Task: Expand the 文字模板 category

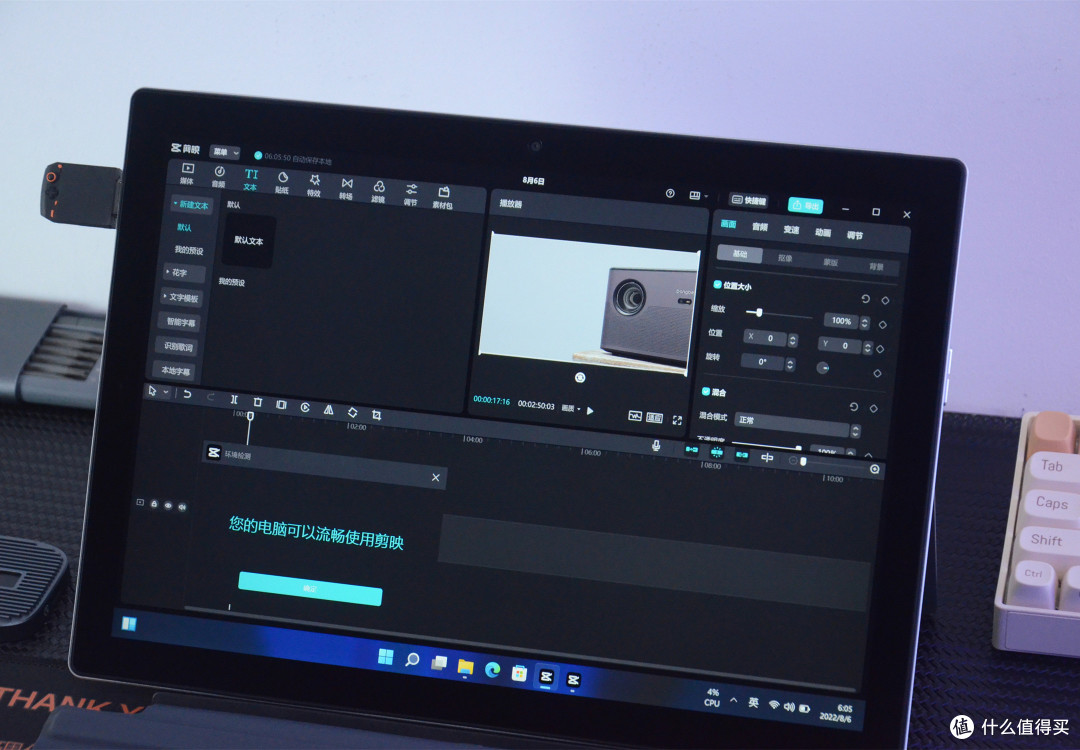Action: tap(181, 298)
